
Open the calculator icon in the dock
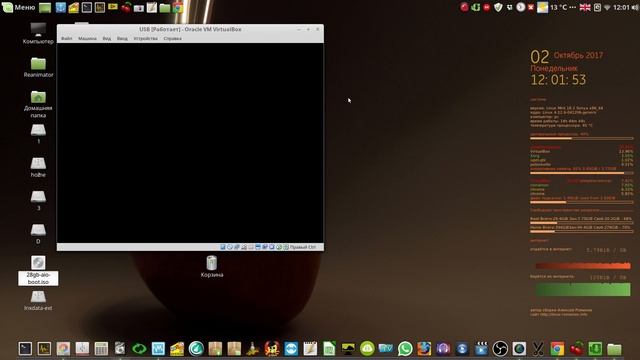101,349
